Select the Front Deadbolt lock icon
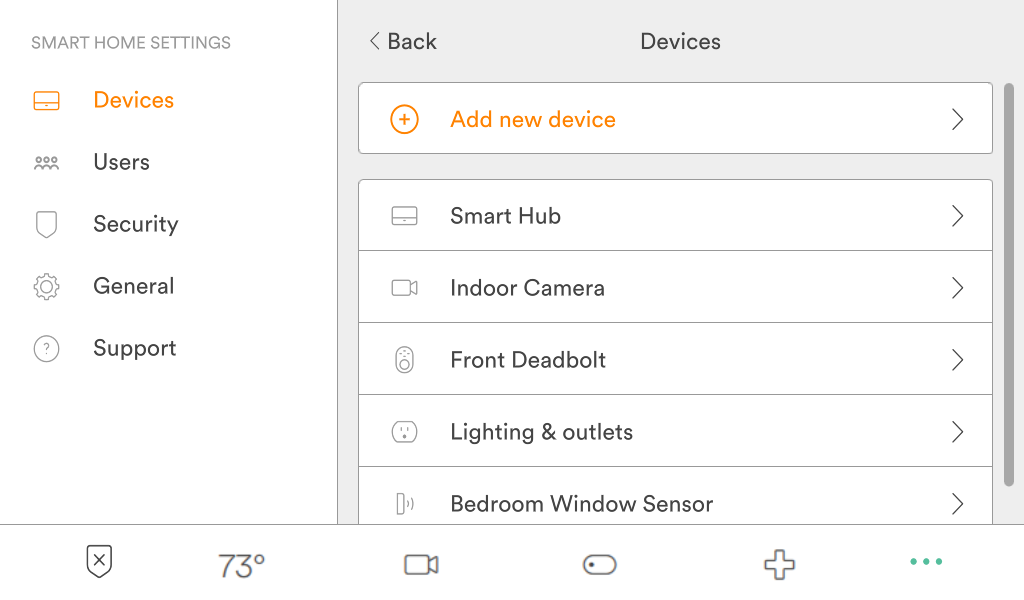 pyautogui.click(x=404, y=359)
